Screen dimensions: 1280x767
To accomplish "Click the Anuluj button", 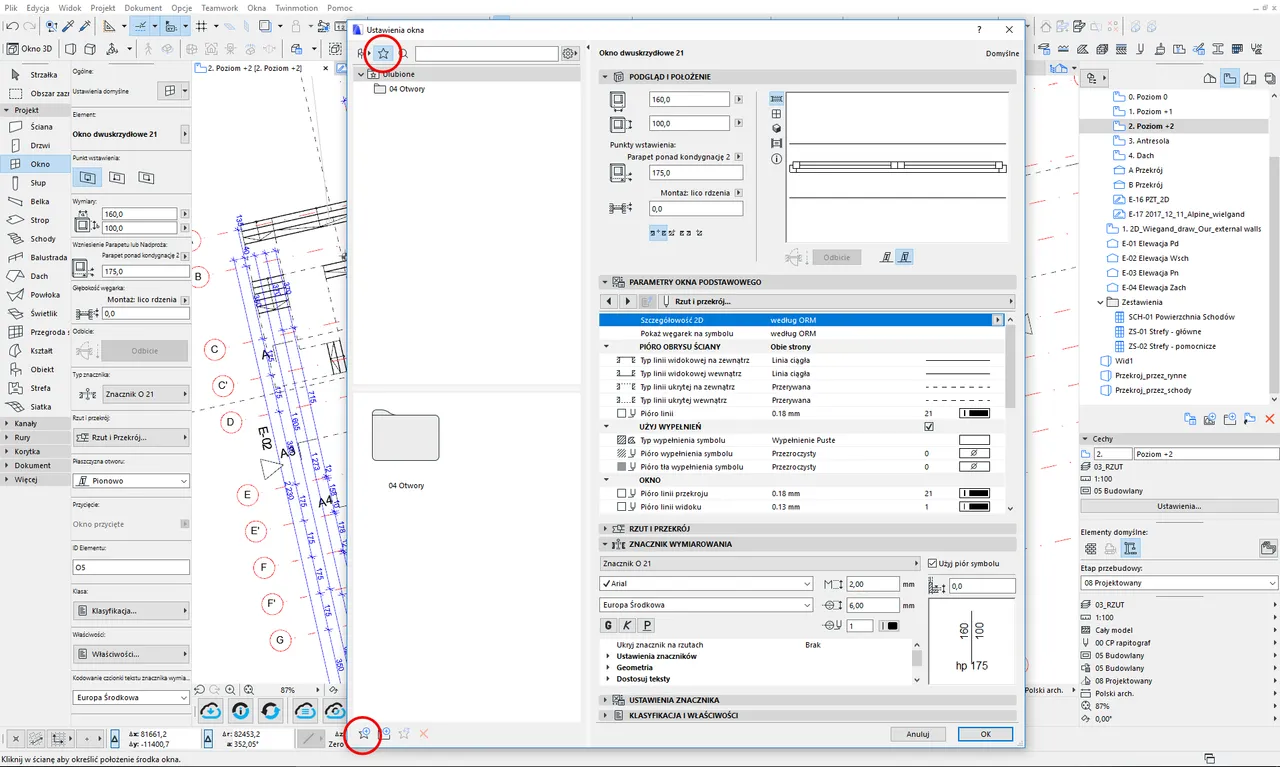I will click(x=918, y=733).
